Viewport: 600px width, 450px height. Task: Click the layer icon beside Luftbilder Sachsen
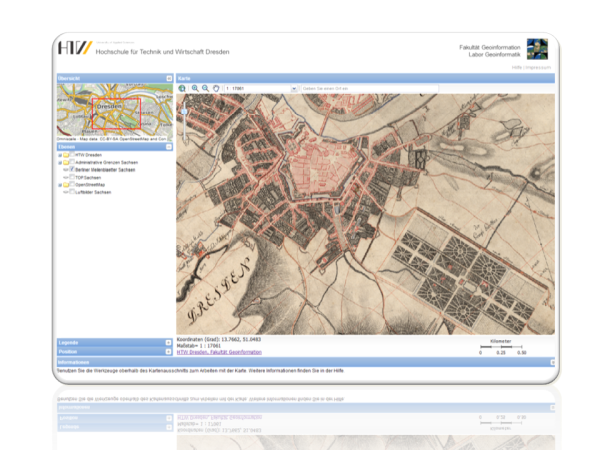[66, 192]
